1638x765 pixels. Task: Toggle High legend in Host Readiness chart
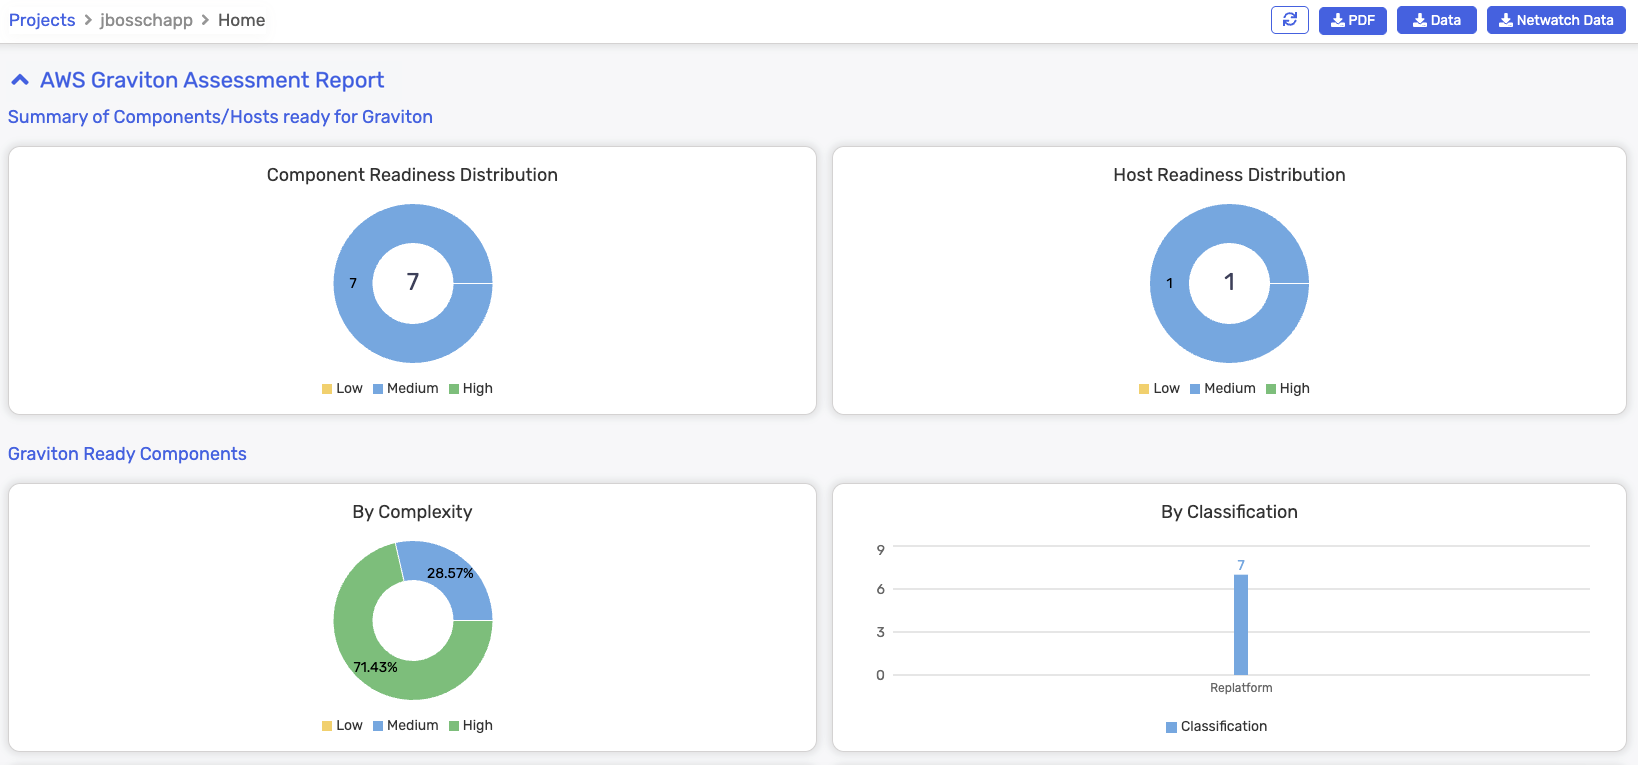1287,388
